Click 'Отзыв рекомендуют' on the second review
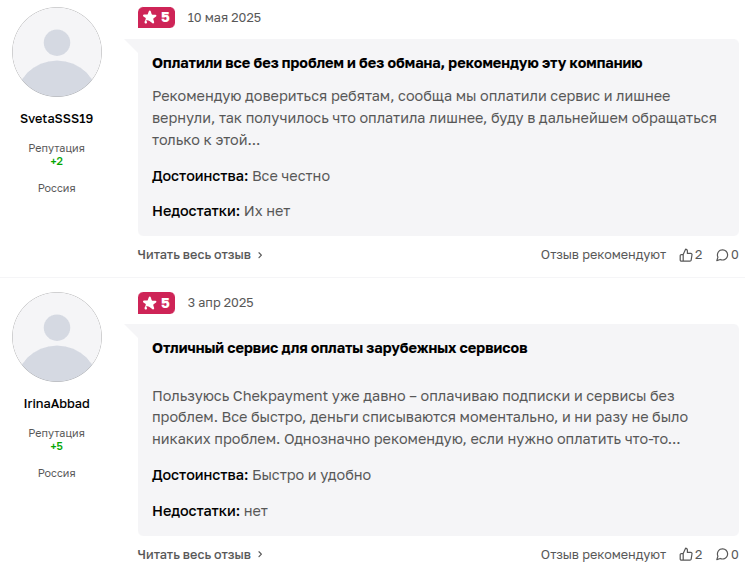Viewport: 745px width, 569px height. coord(603,554)
